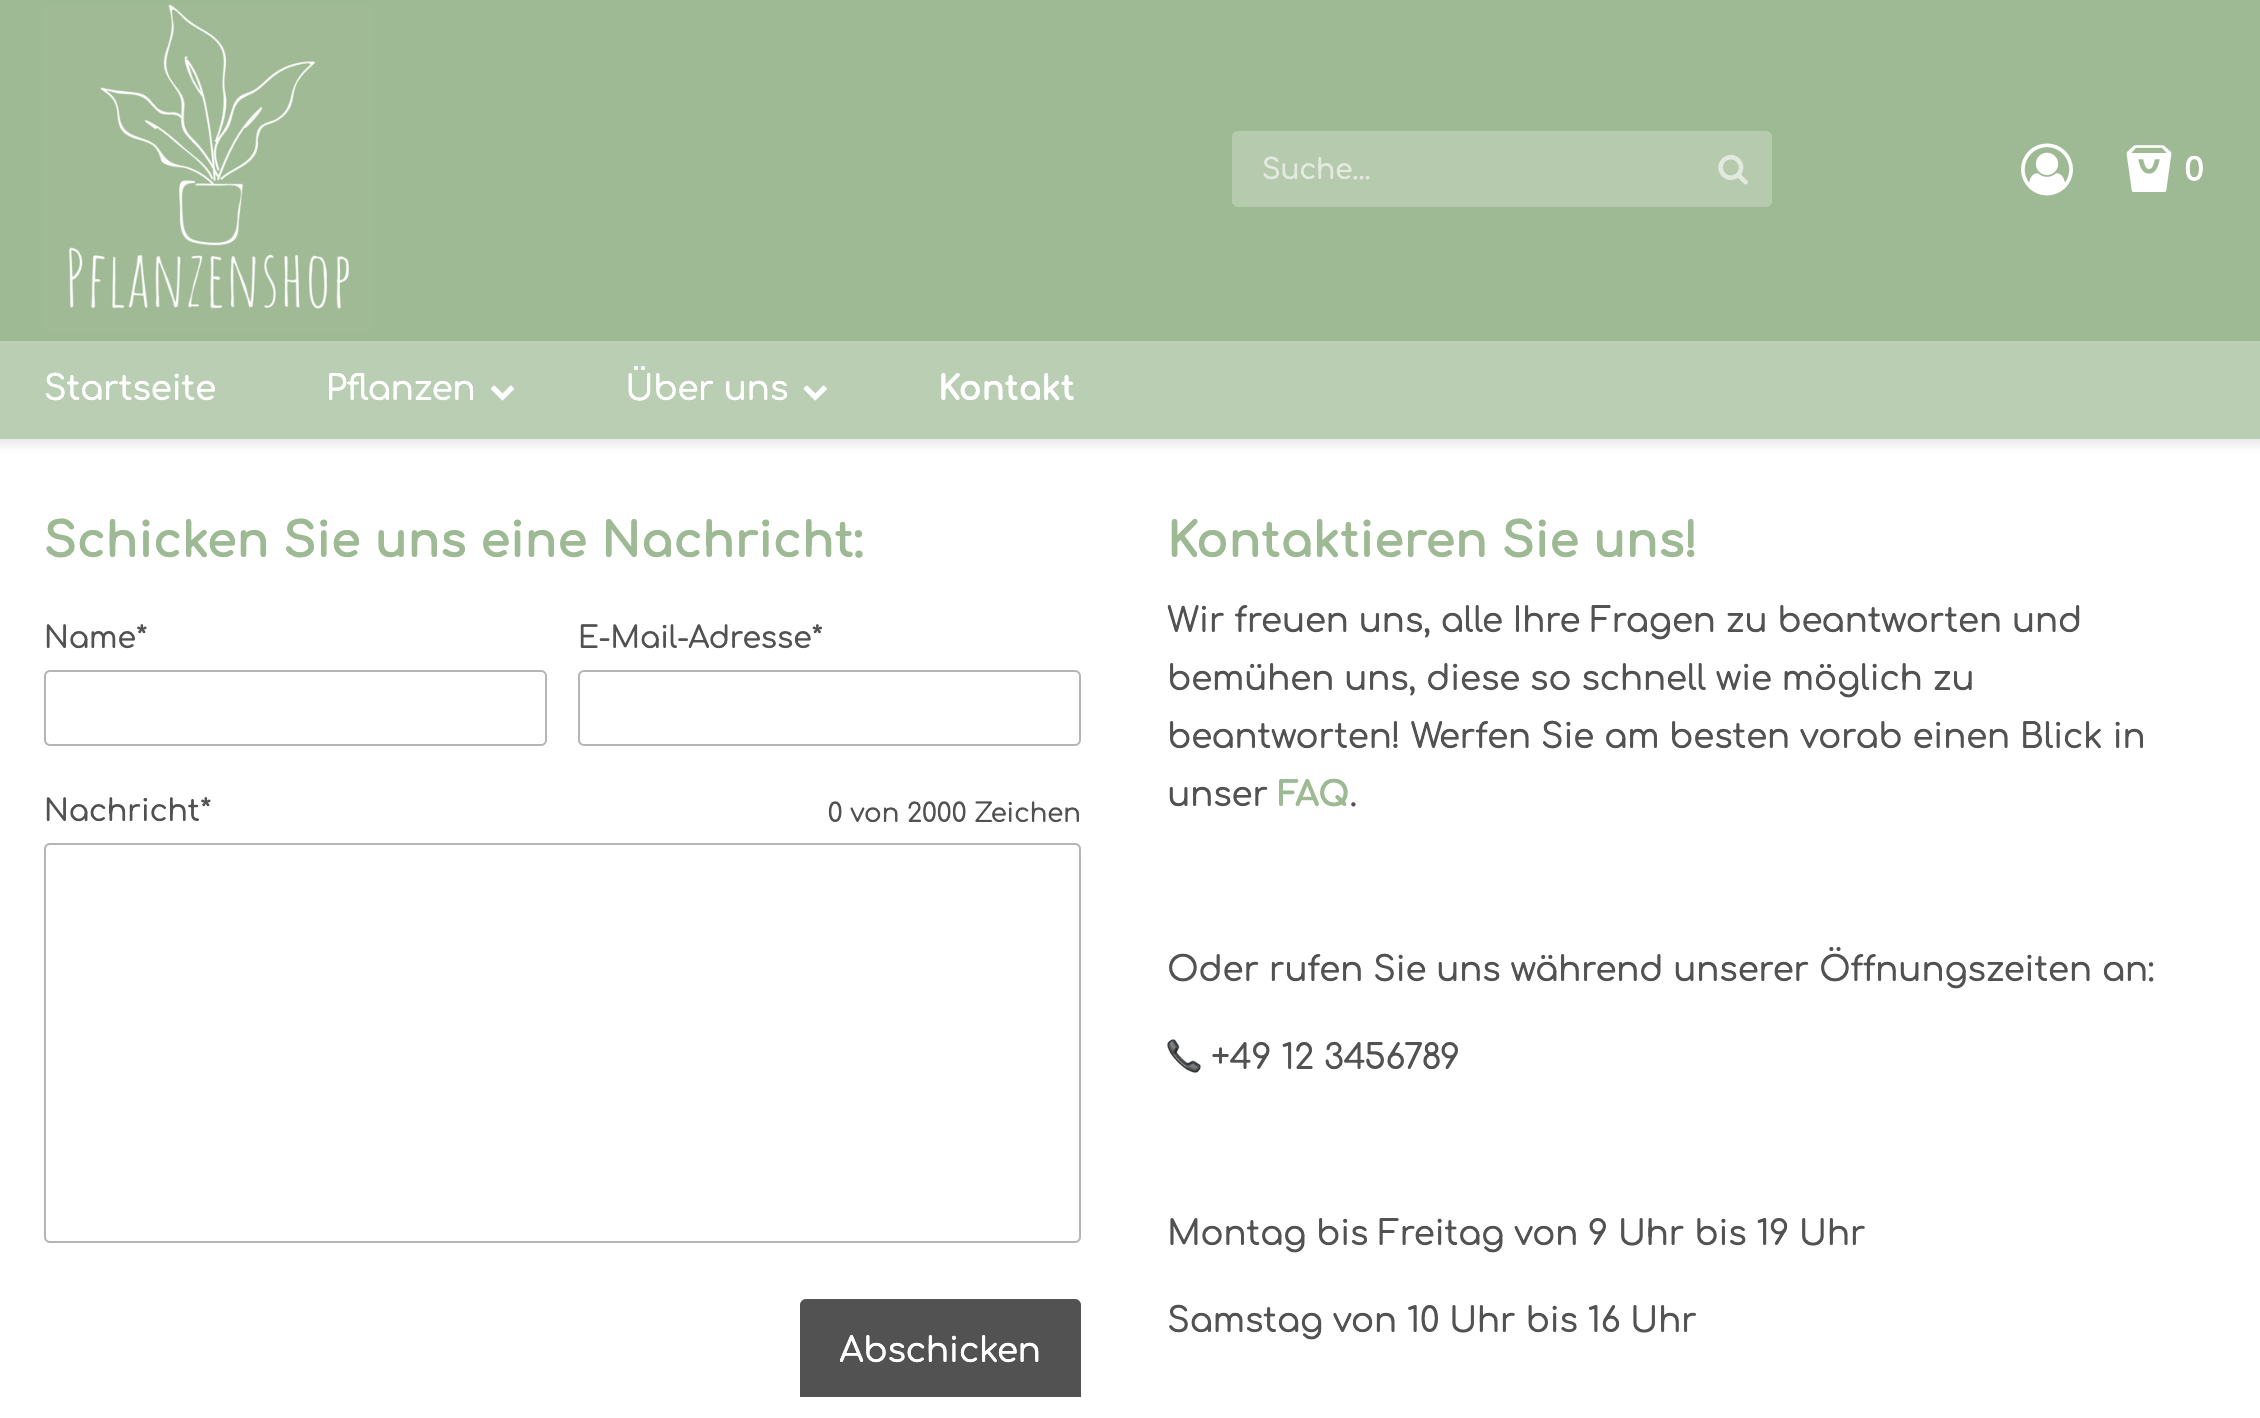The image size is (2260, 1418).
Task: Click the Abschicken submit button
Action: click(939, 1348)
